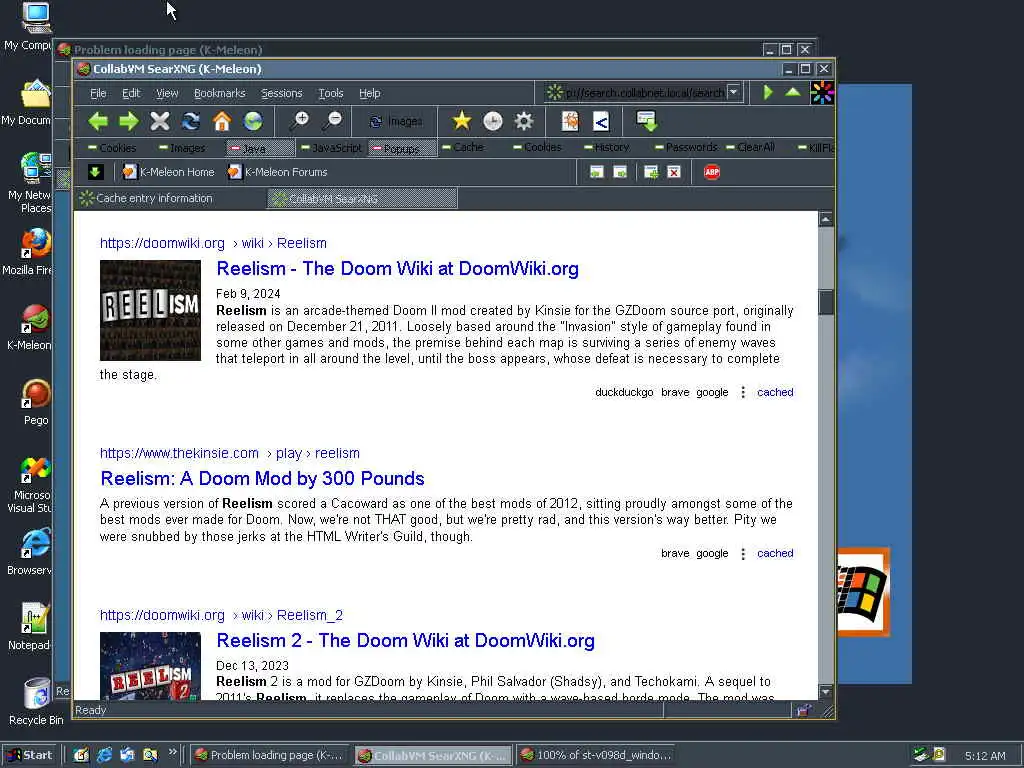Open Reelism: A Doom Mod by 300 Pounds
This screenshot has height=768, width=1024.
click(x=263, y=478)
